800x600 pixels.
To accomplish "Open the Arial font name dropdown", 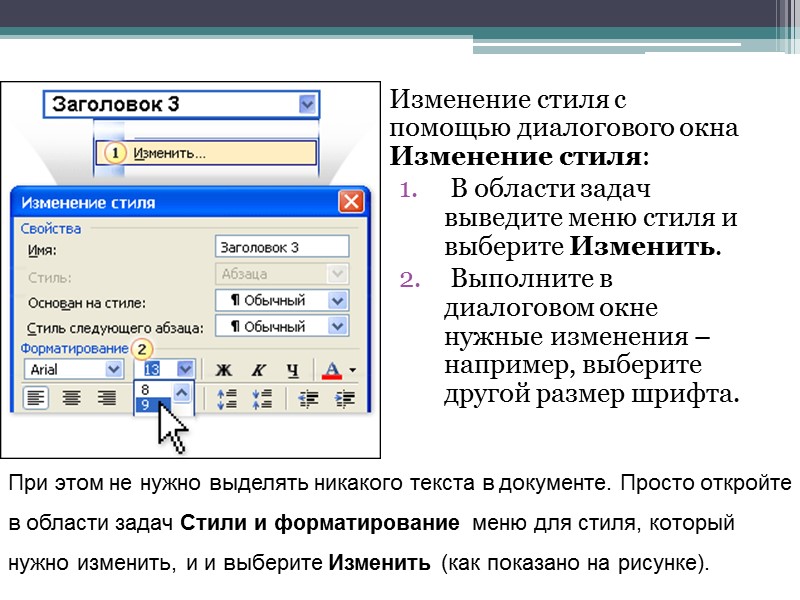I will coord(113,369).
